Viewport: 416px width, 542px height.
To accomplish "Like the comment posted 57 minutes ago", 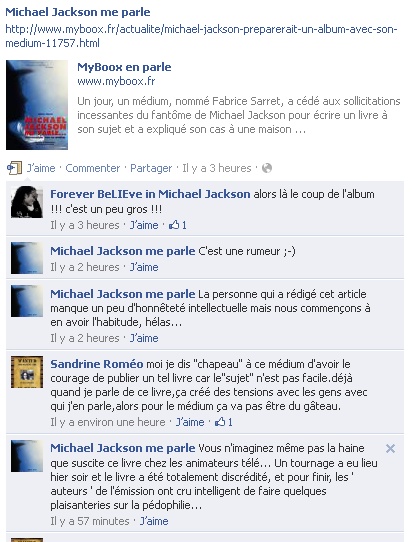I will 154,521.
